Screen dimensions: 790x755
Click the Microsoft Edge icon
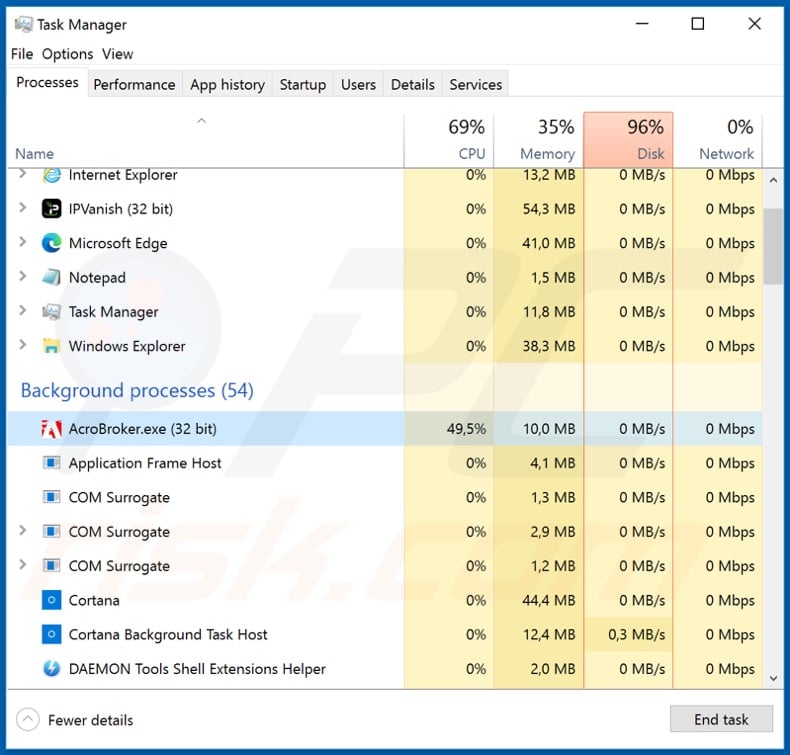52,243
